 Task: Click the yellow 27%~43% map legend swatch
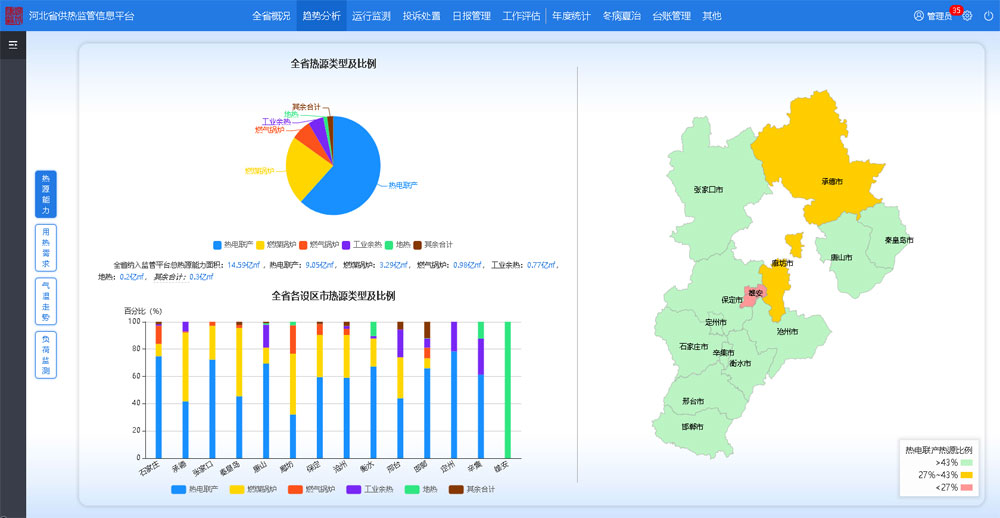[x=966, y=475]
